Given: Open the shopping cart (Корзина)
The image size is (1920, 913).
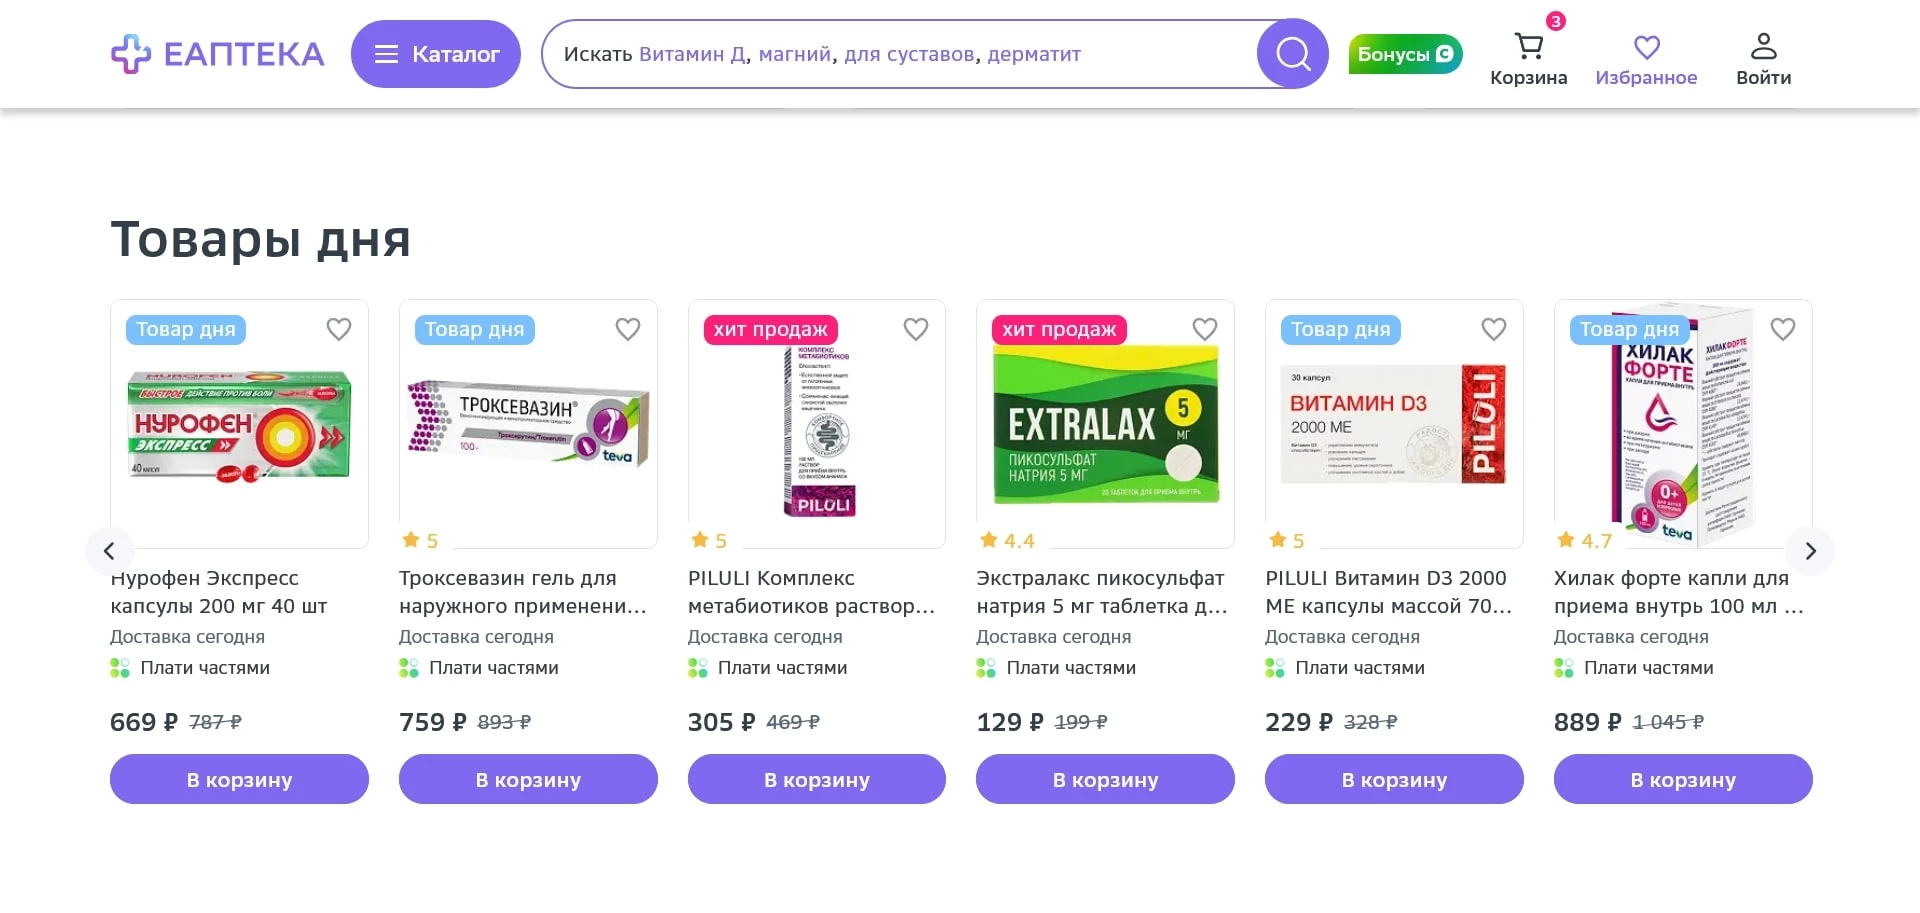Looking at the screenshot, I should click(1528, 58).
